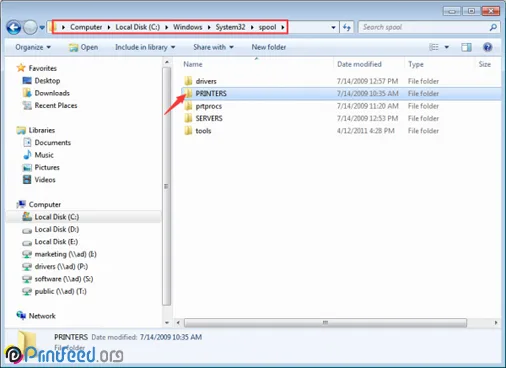Click the Open toolbar button

(83, 47)
